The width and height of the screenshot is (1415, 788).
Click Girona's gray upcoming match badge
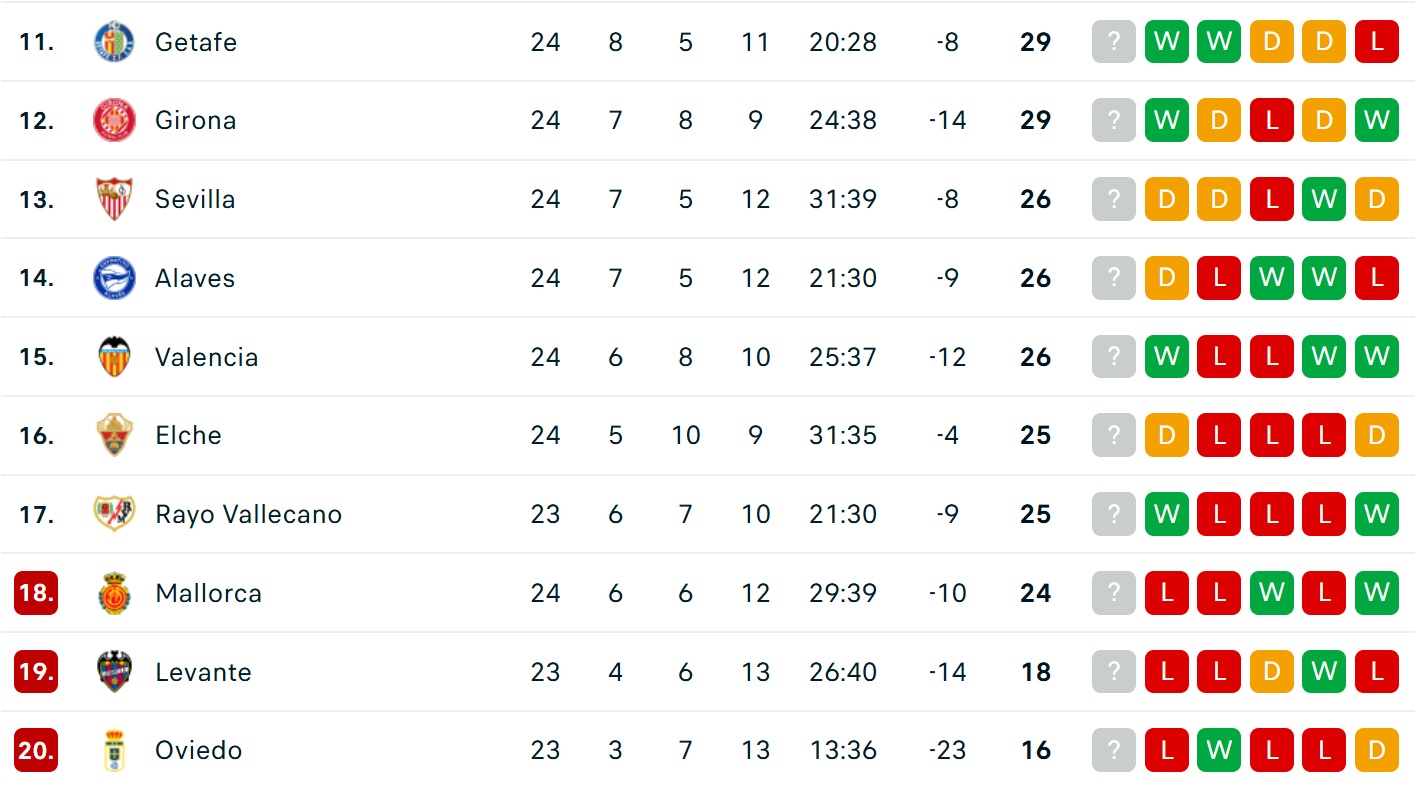(1114, 120)
